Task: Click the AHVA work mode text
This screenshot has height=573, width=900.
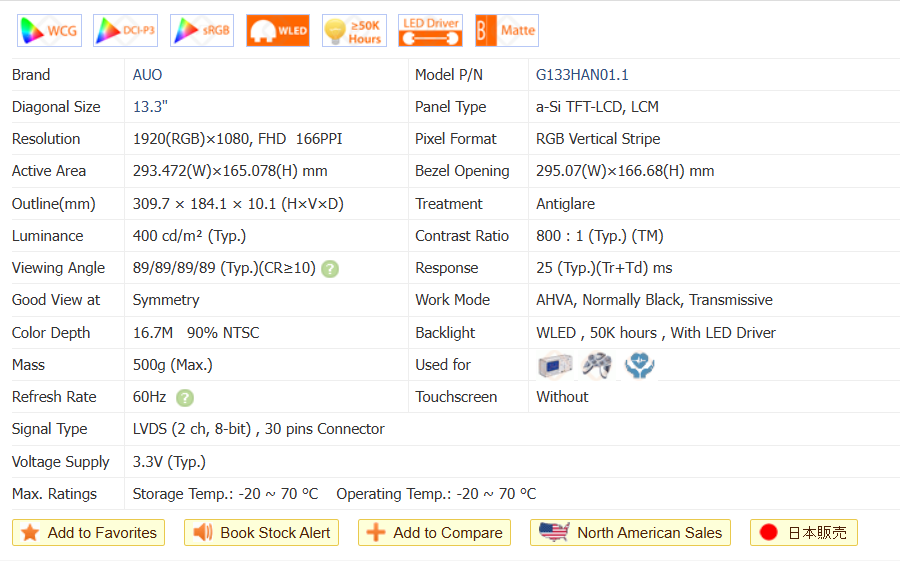Action: (556, 300)
